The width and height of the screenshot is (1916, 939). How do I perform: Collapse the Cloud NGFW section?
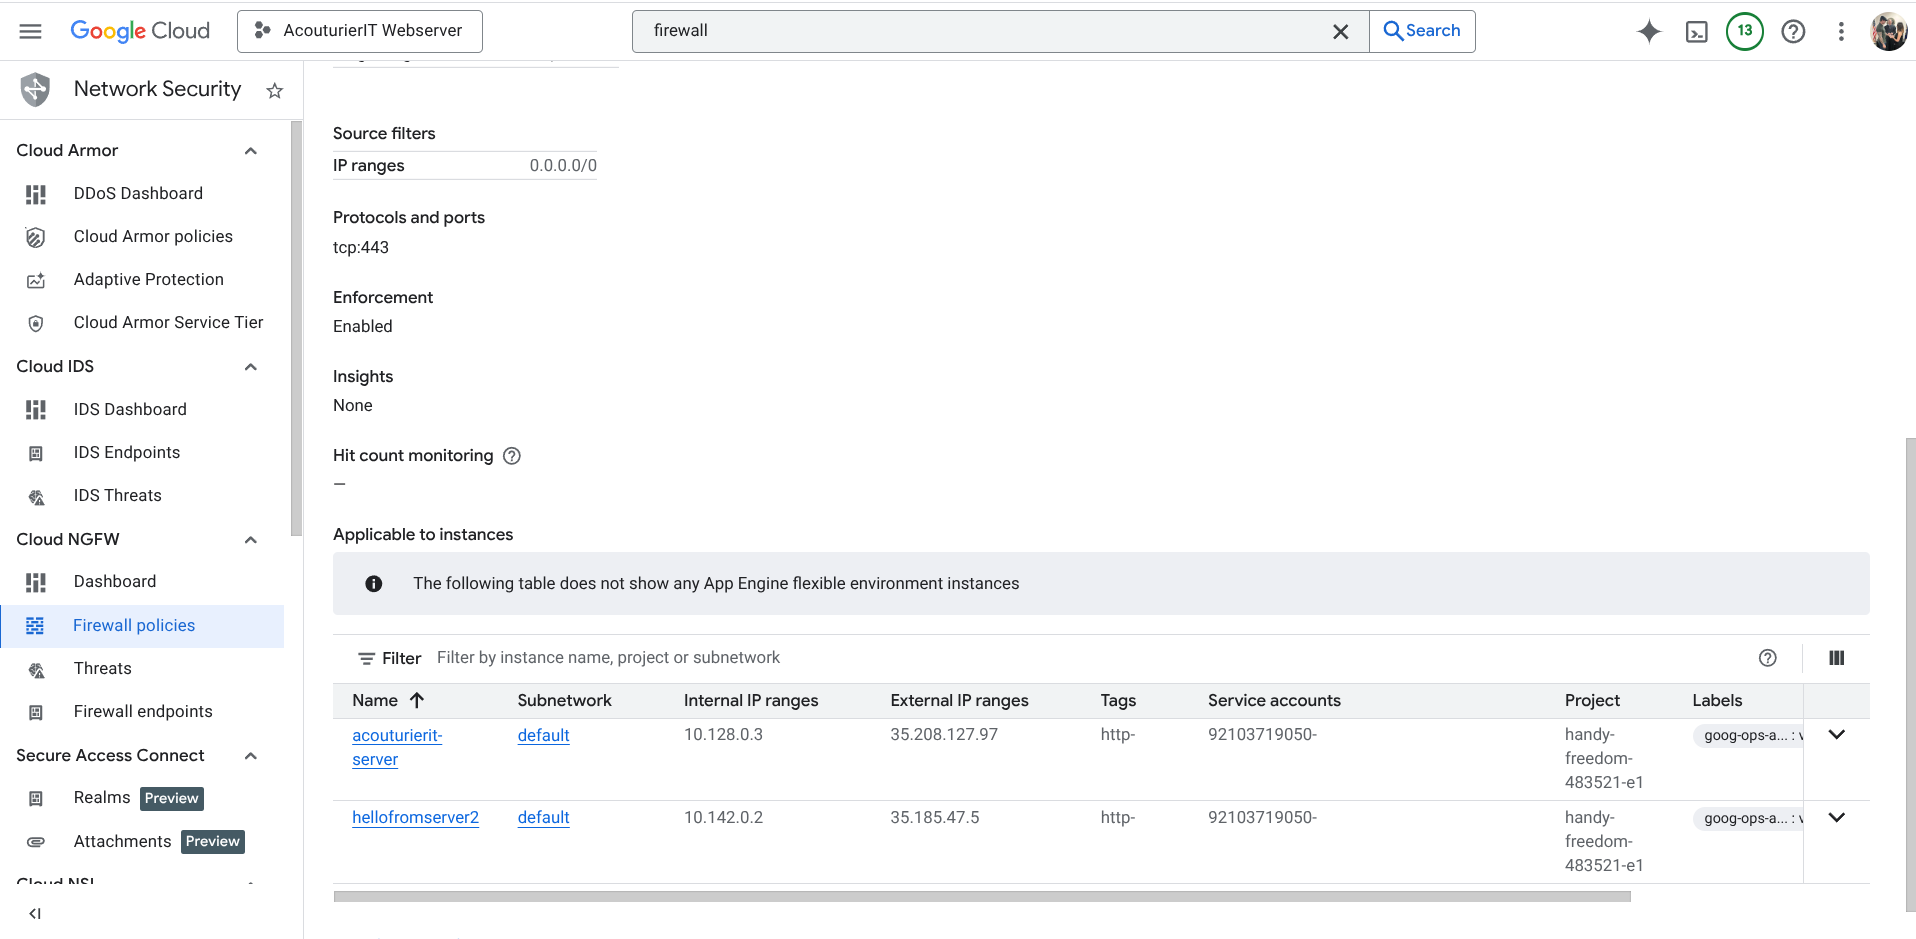click(x=251, y=540)
